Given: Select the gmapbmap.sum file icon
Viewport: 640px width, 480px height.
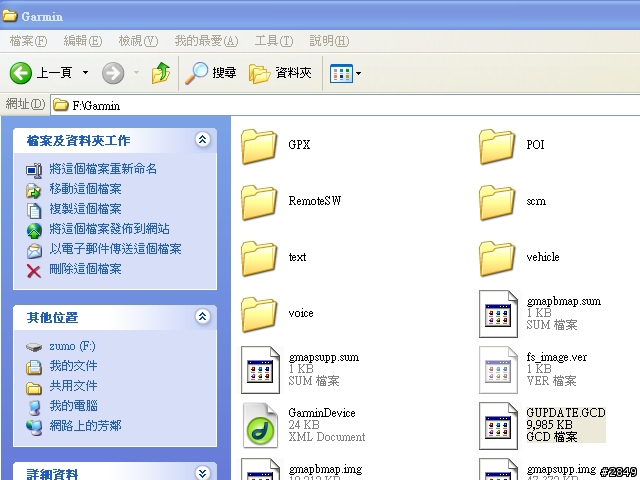Looking at the screenshot, I should tap(498, 314).
